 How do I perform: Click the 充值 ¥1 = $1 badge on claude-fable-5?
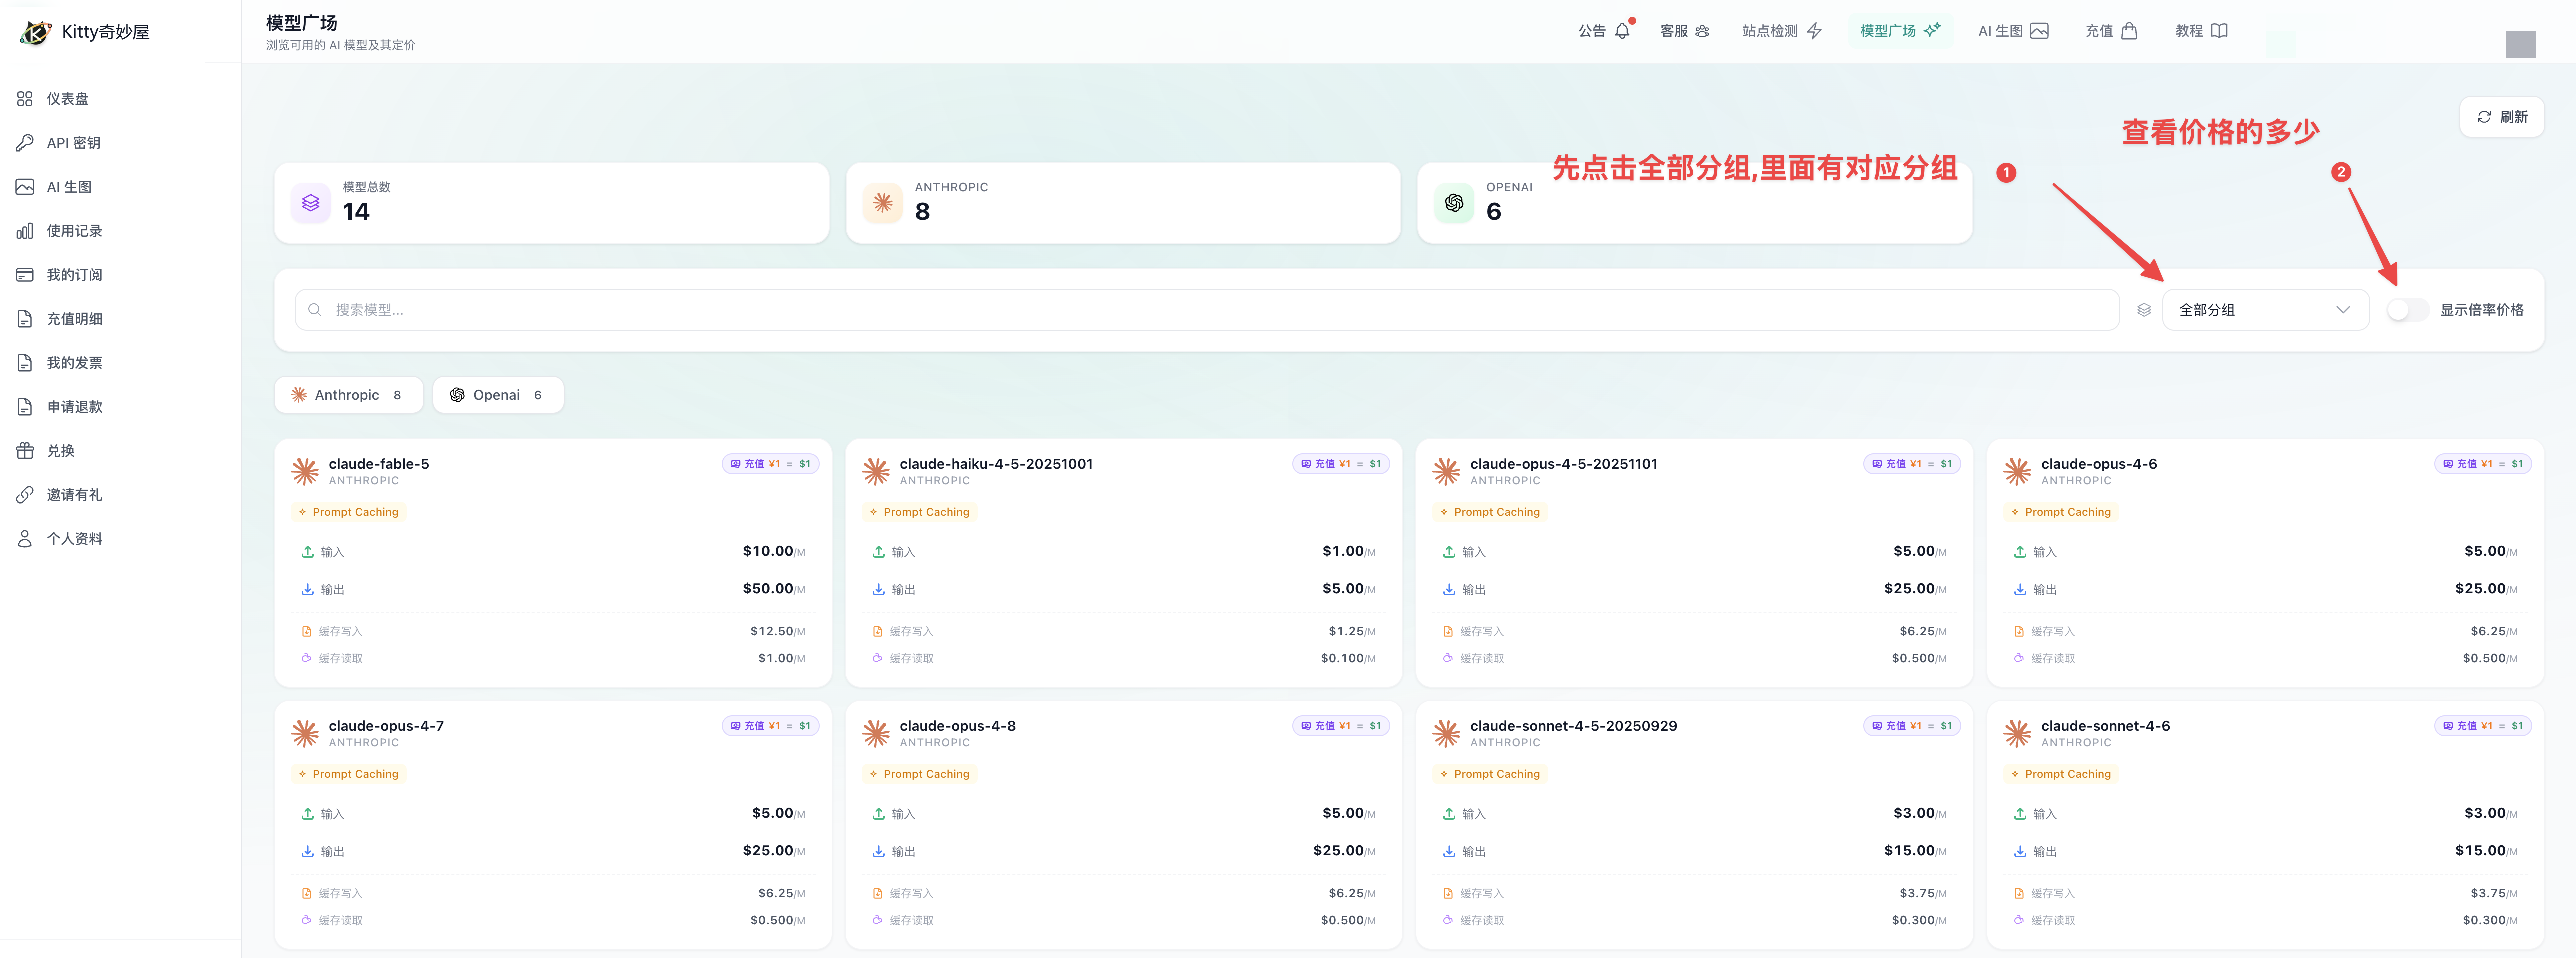770,464
